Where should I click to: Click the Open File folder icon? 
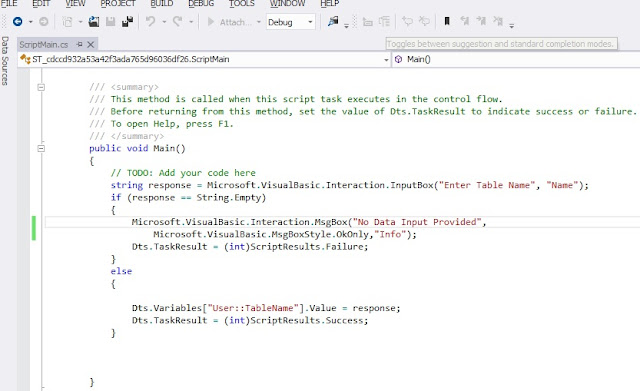click(x=94, y=22)
